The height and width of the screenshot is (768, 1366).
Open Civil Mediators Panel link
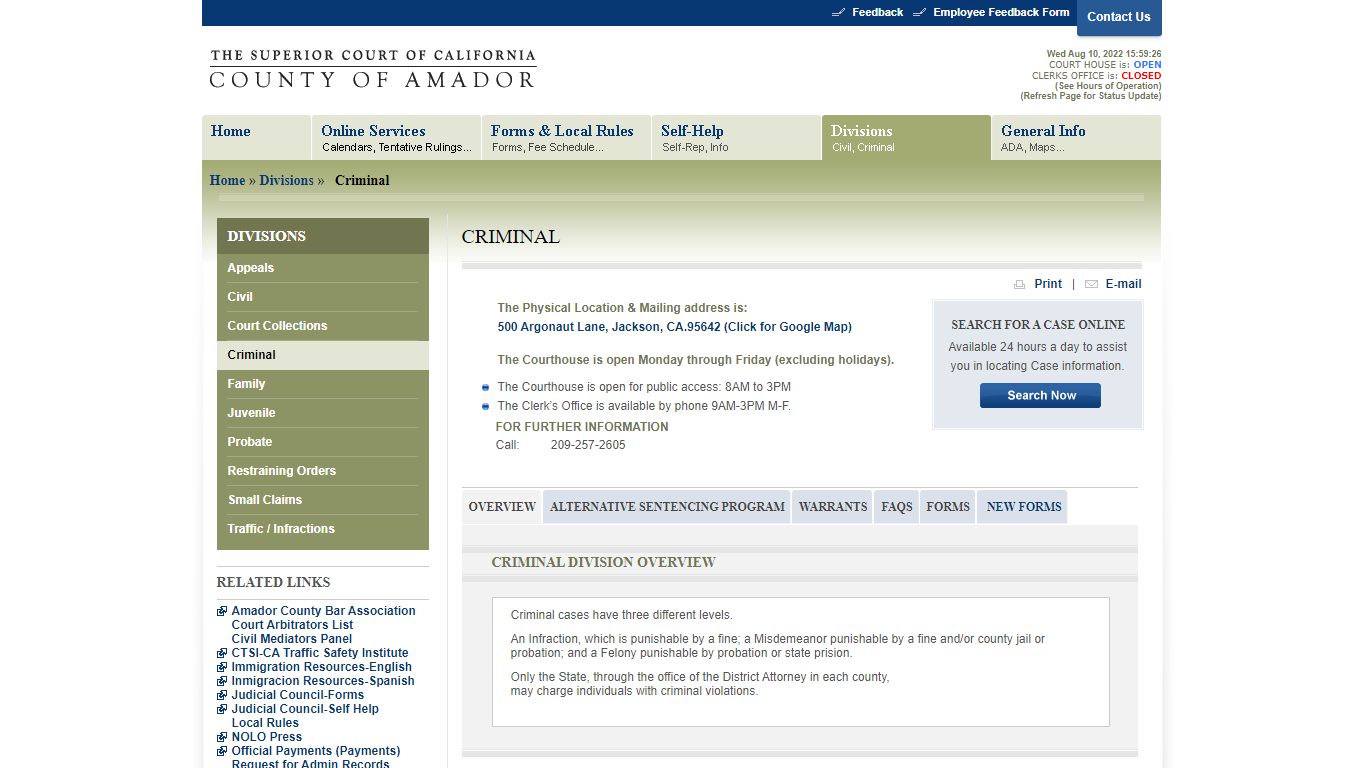tap(292, 639)
